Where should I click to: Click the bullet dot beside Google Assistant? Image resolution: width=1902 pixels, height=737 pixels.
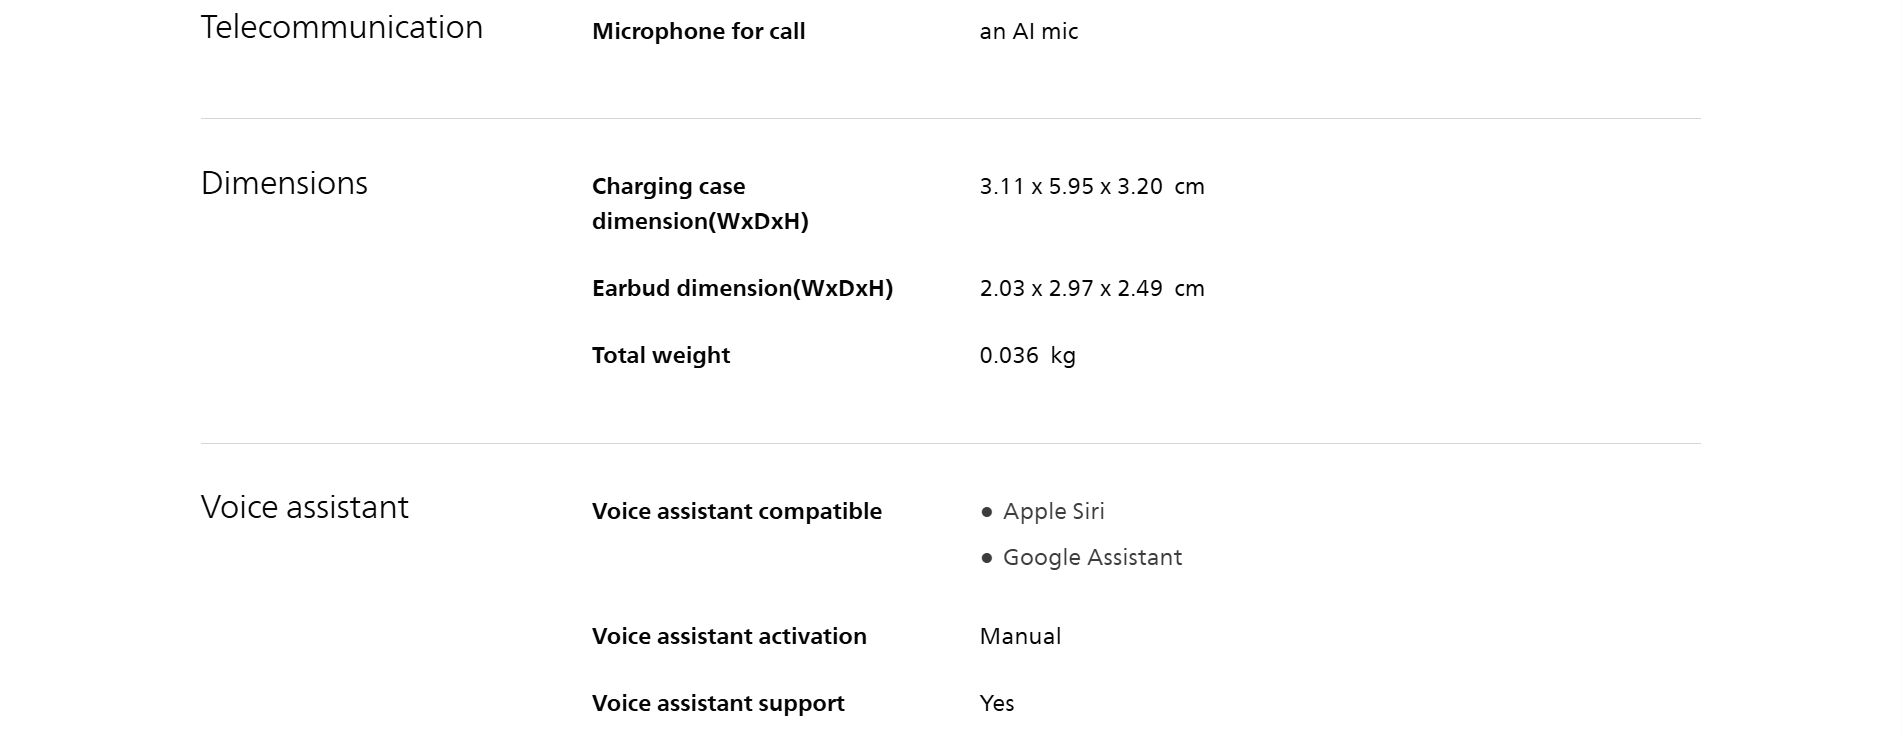987,558
